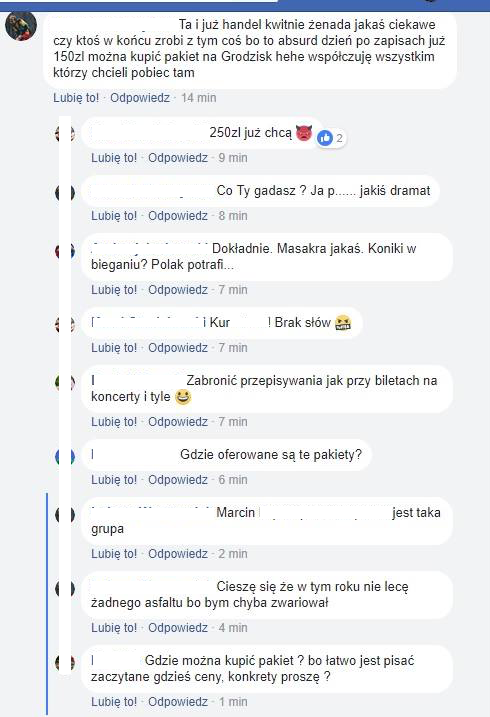Viewport: 490px width, 717px height.
Task: Reply to the 14 min old top comment
Action: (140, 98)
